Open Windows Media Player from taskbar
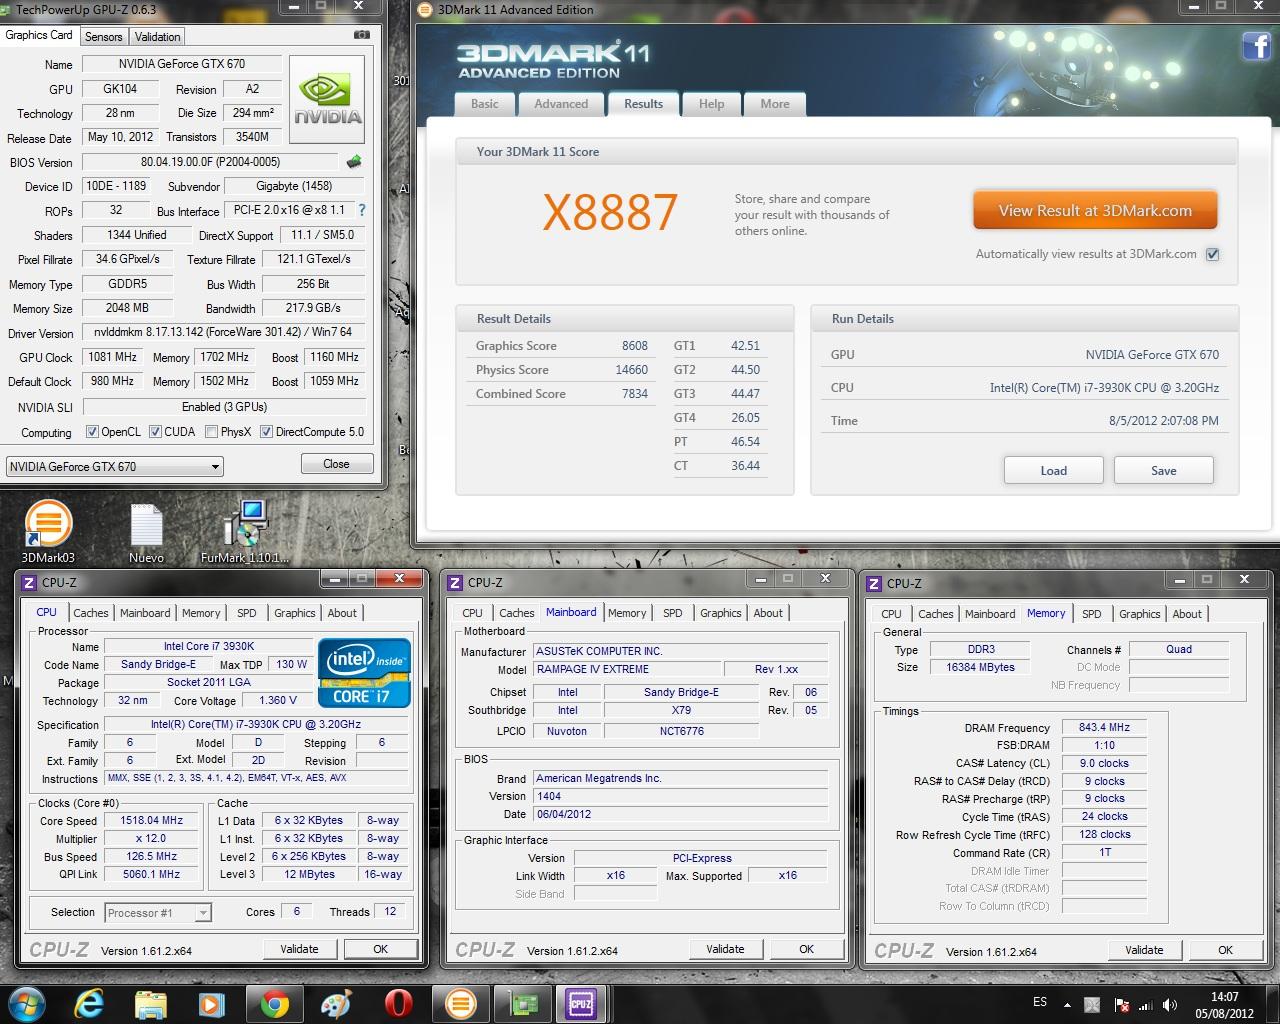 tap(212, 1003)
